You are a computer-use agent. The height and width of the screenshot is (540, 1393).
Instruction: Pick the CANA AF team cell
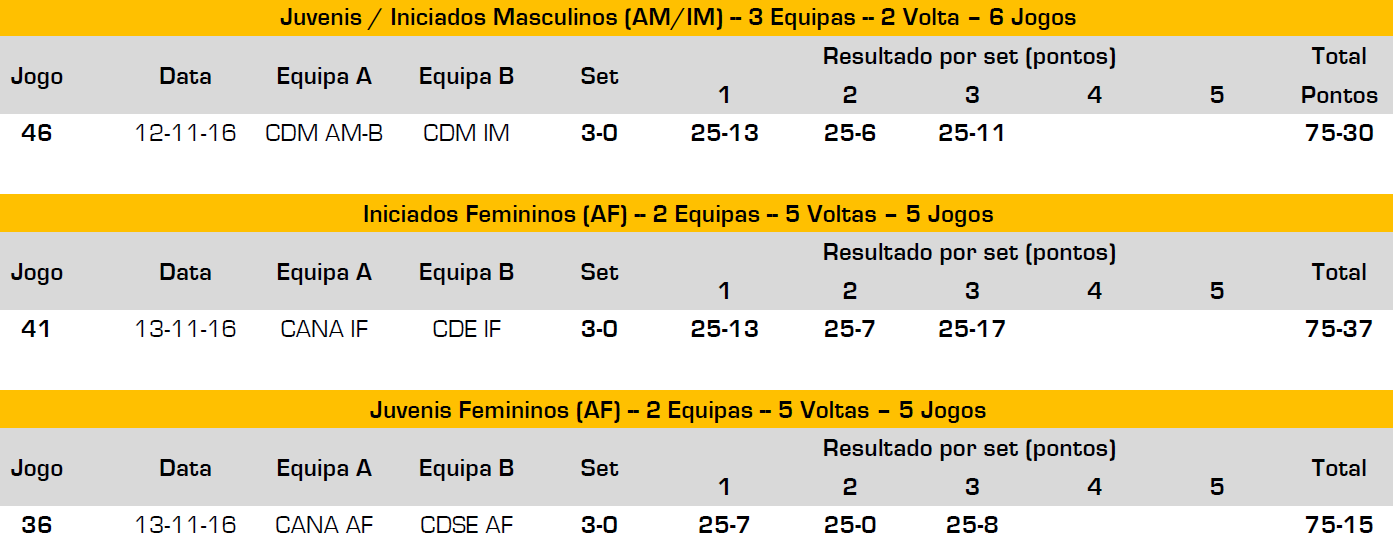(324, 525)
